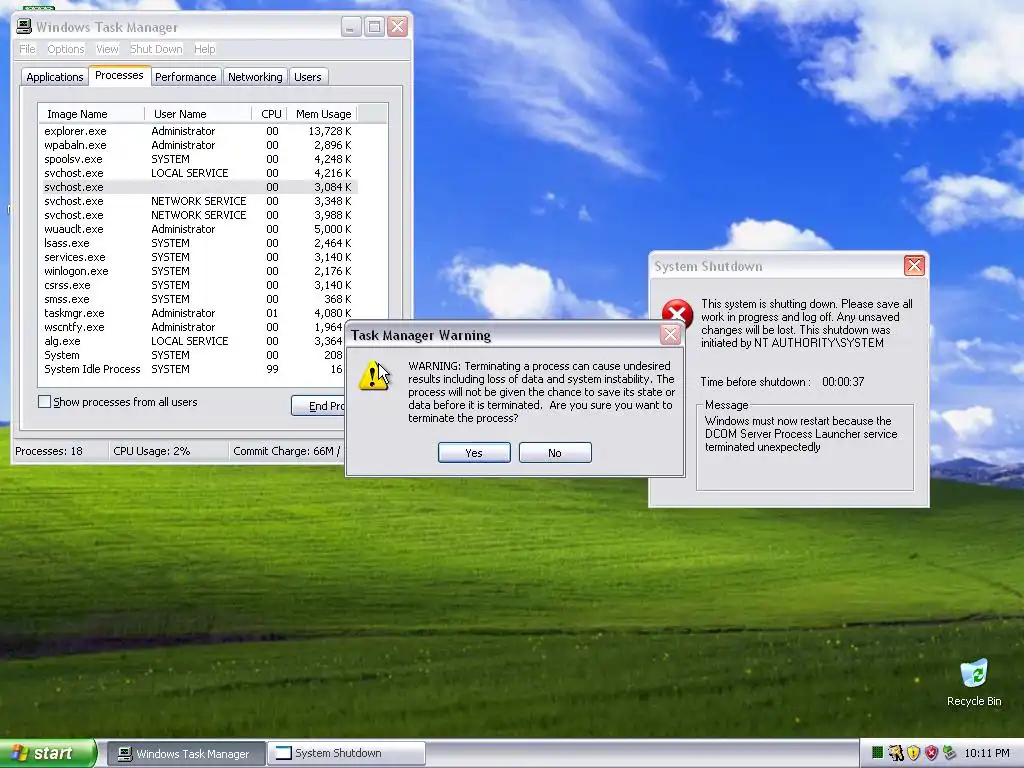Select the wscntfy.exe process row

(191, 327)
